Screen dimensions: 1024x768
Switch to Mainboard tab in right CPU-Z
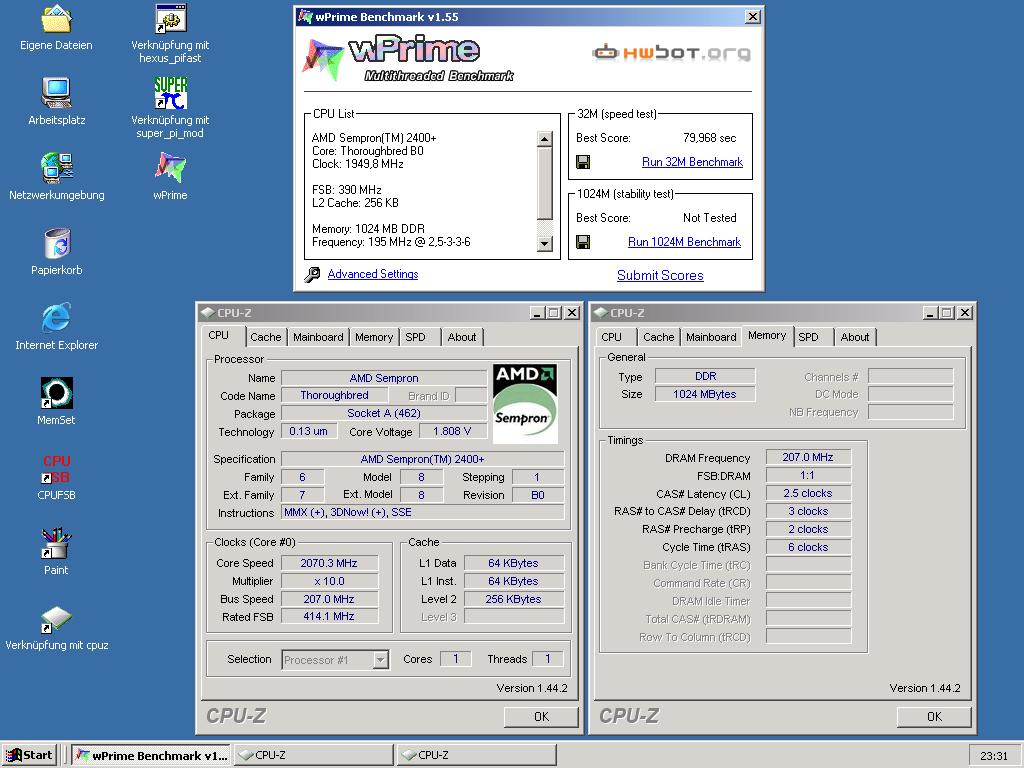711,337
